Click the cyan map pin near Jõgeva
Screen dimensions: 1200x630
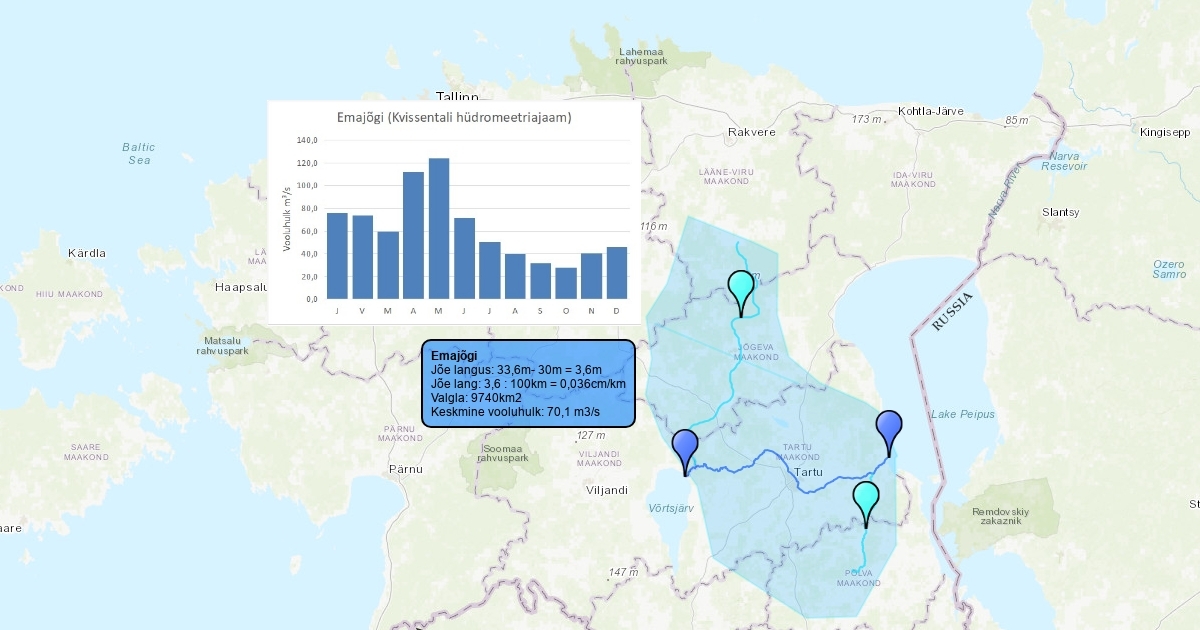click(740, 289)
